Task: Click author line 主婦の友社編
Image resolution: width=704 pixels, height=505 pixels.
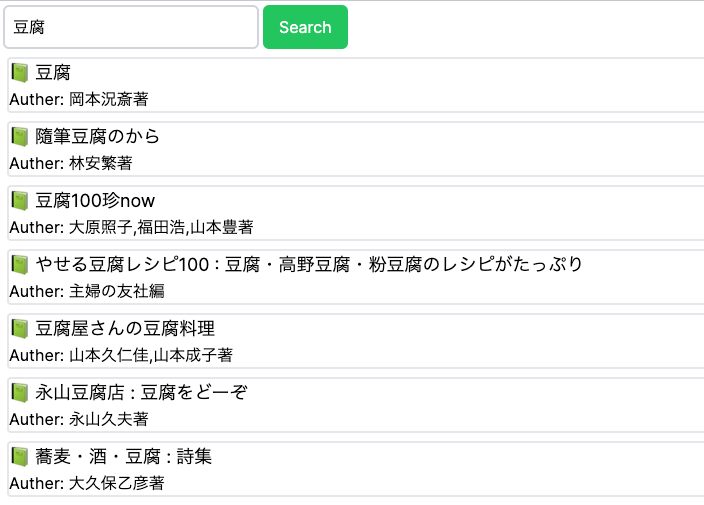Action: click(87, 291)
